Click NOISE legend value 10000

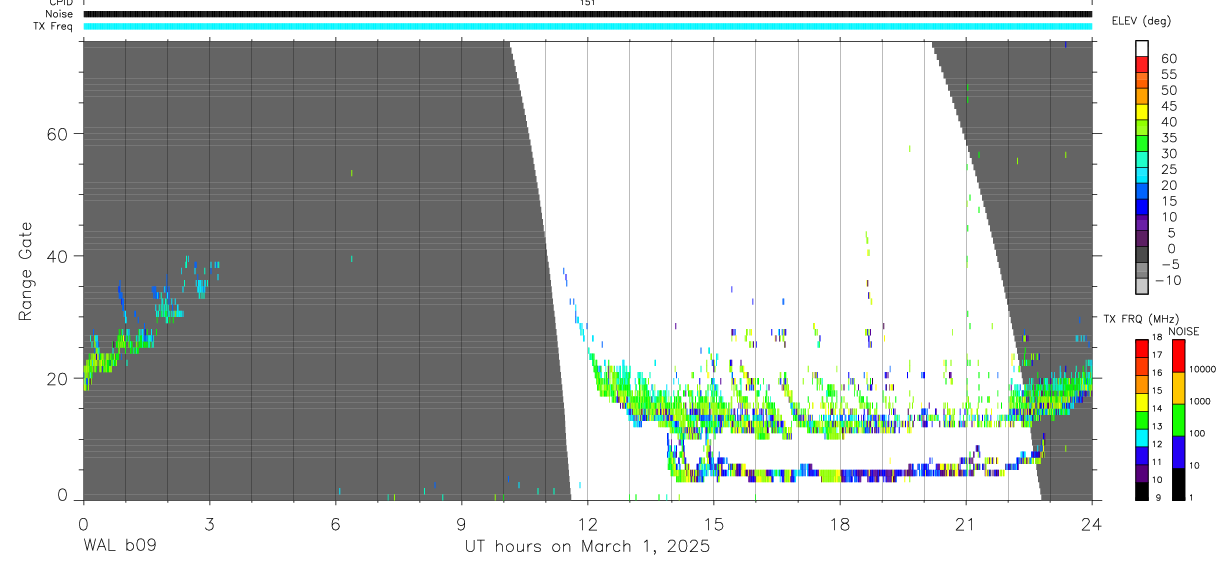point(1202,369)
